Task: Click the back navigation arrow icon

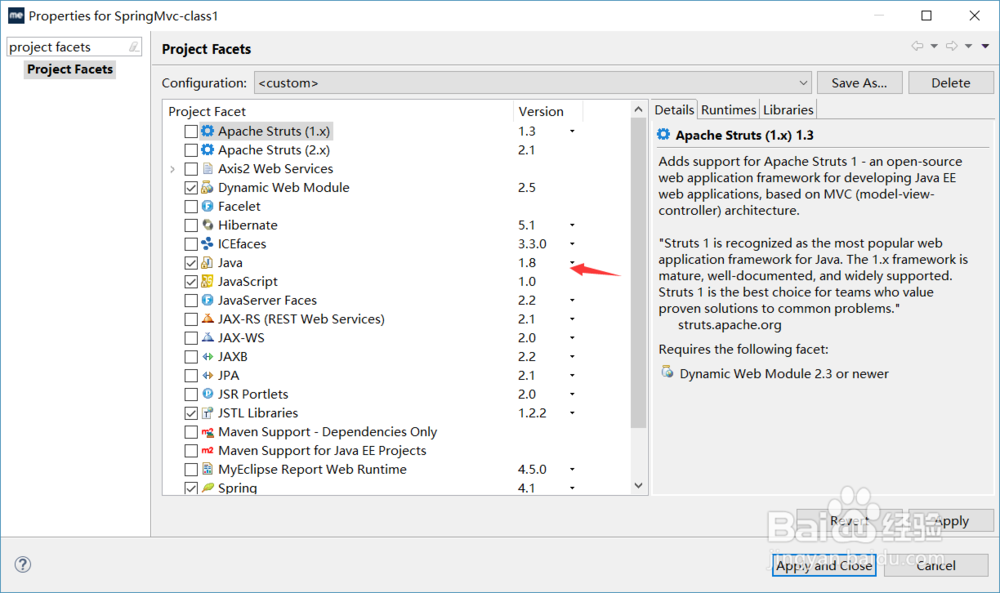Action: [917, 46]
